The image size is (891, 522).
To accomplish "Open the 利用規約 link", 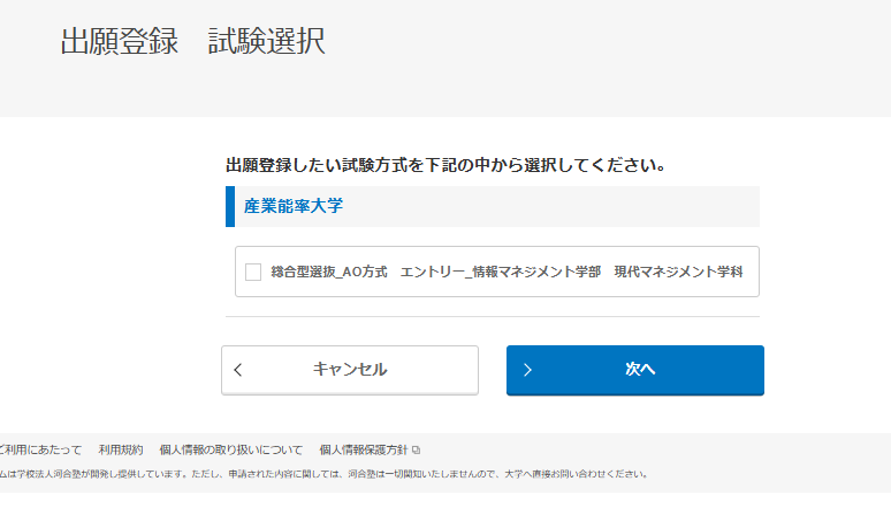I will pos(120,450).
